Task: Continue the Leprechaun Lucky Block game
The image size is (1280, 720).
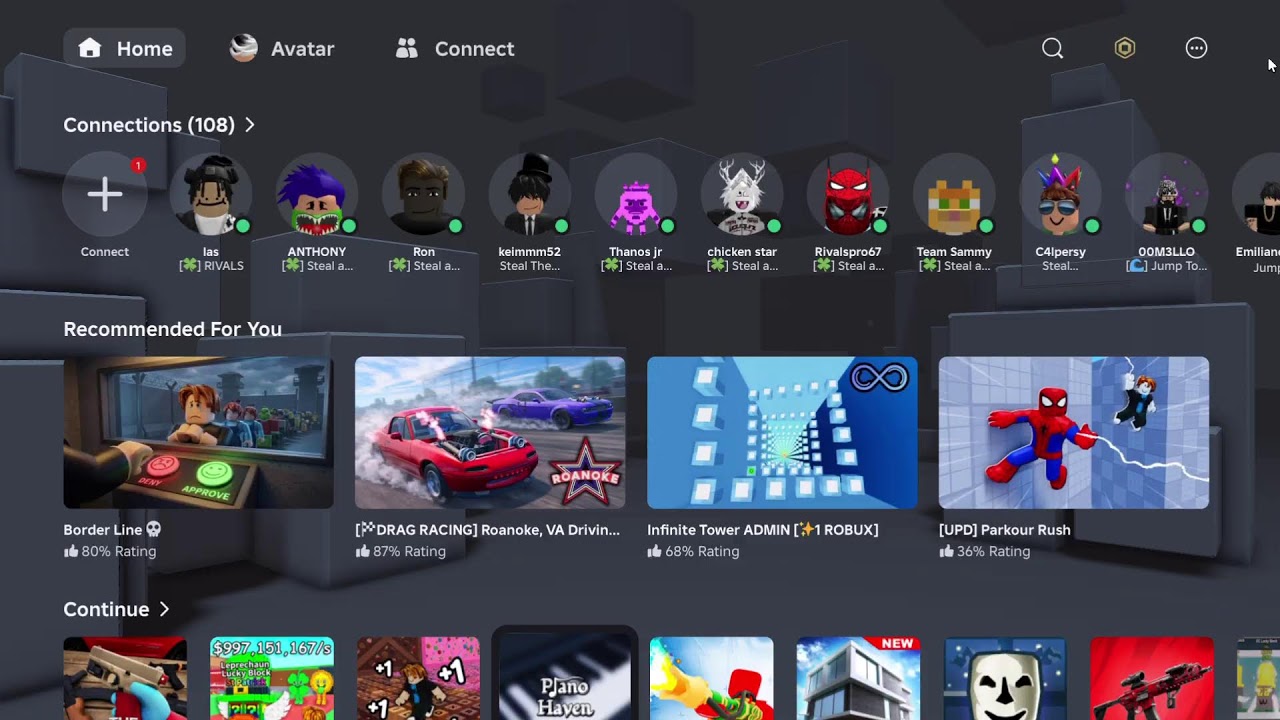Action: pos(272,678)
